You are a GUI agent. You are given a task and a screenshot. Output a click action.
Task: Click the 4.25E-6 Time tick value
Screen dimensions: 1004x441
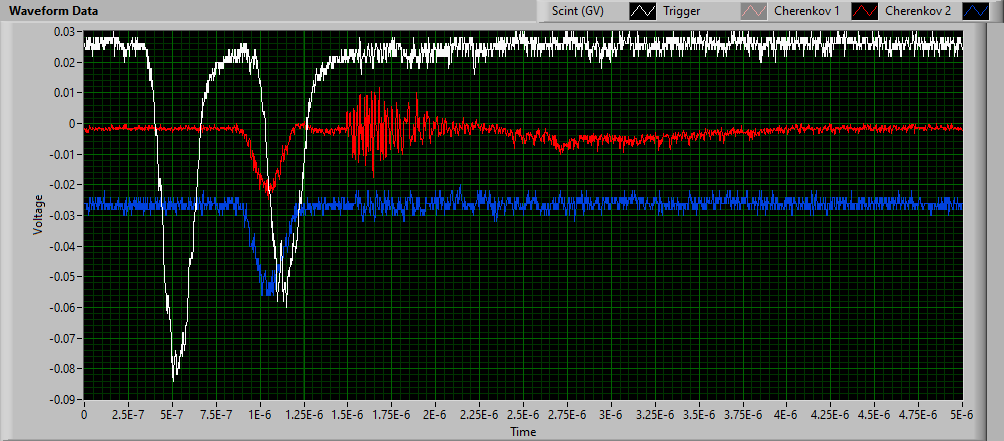[830, 413]
